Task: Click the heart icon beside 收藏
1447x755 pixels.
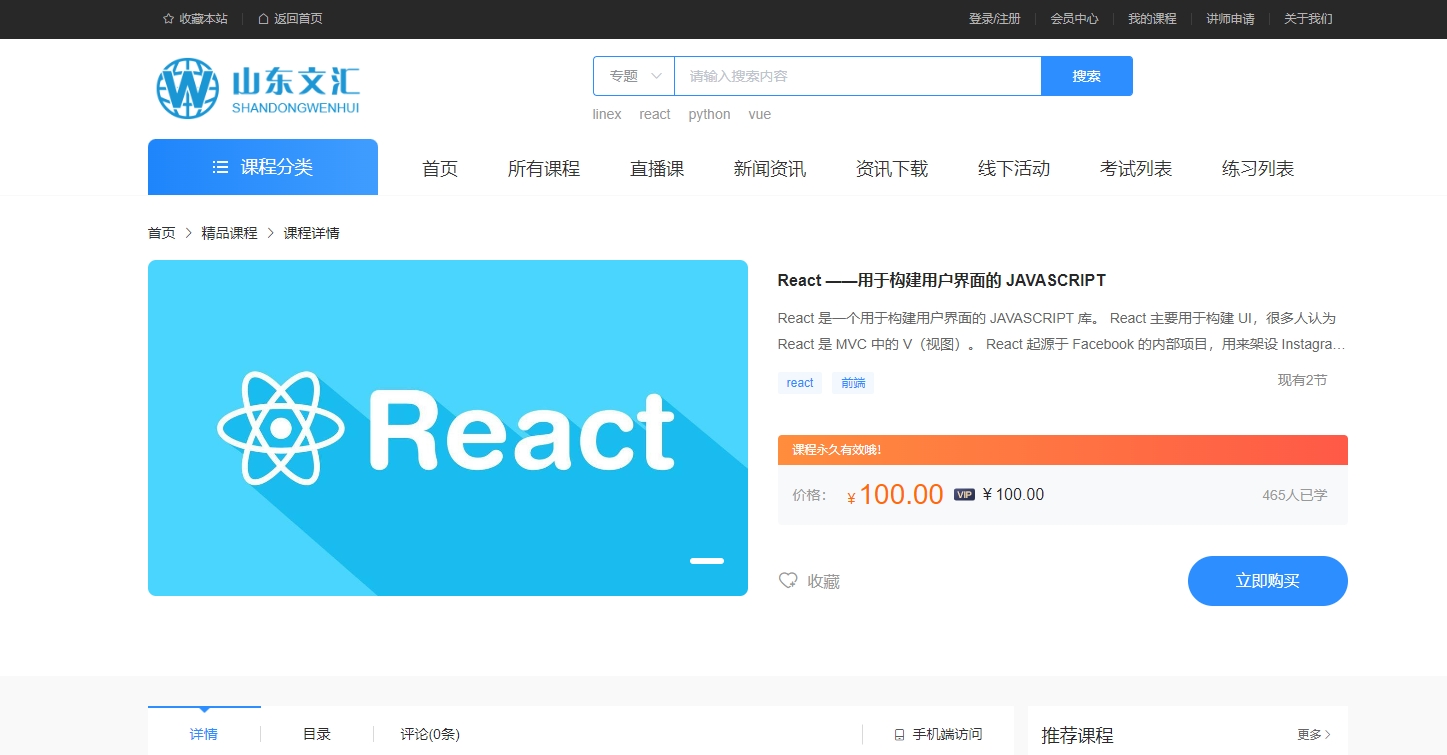Action: [788, 581]
